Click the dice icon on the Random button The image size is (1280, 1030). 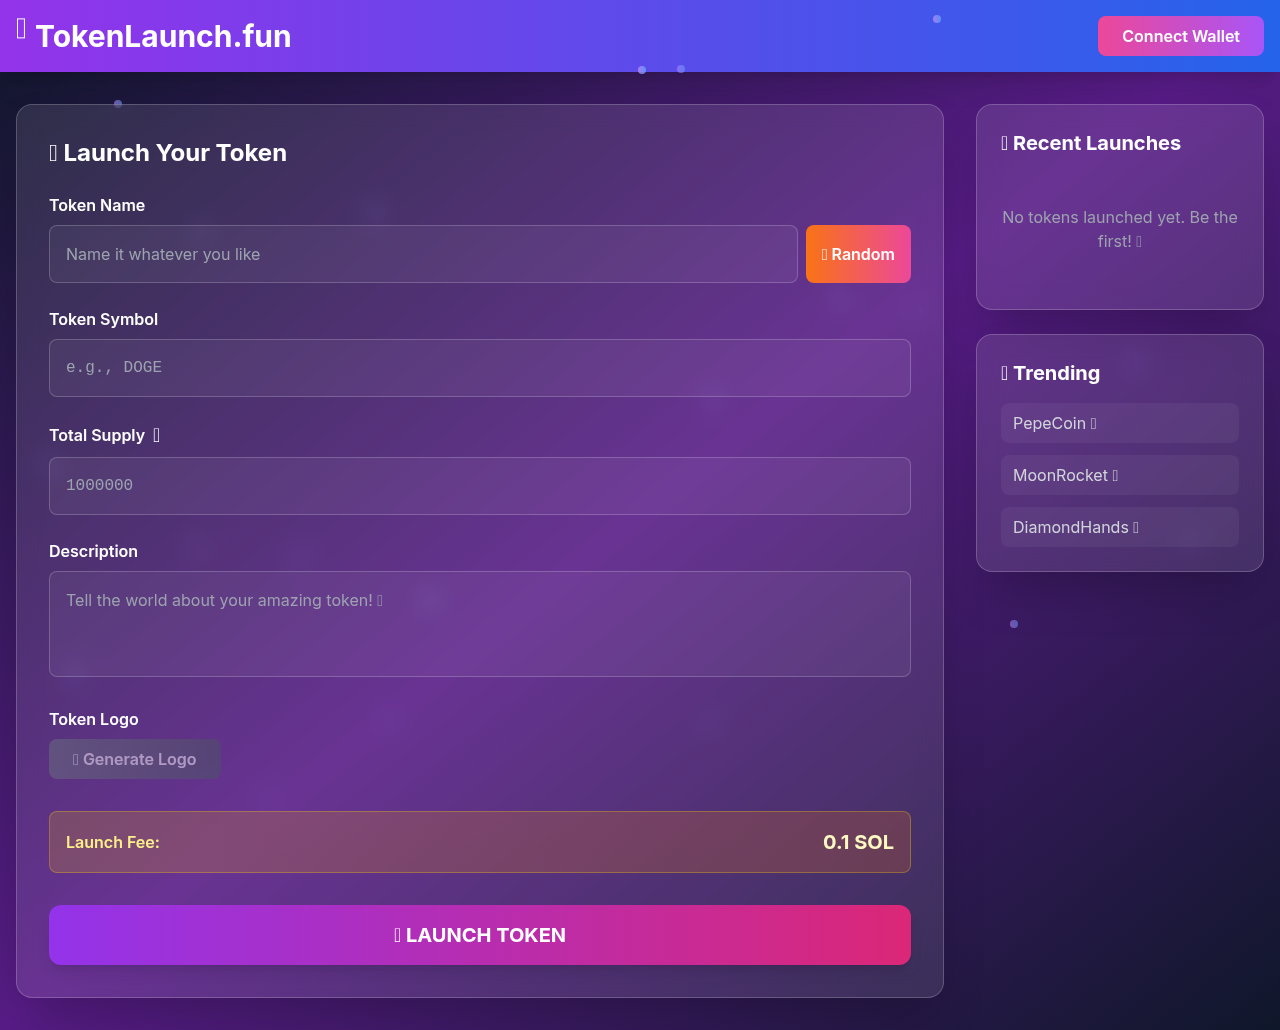[824, 254]
